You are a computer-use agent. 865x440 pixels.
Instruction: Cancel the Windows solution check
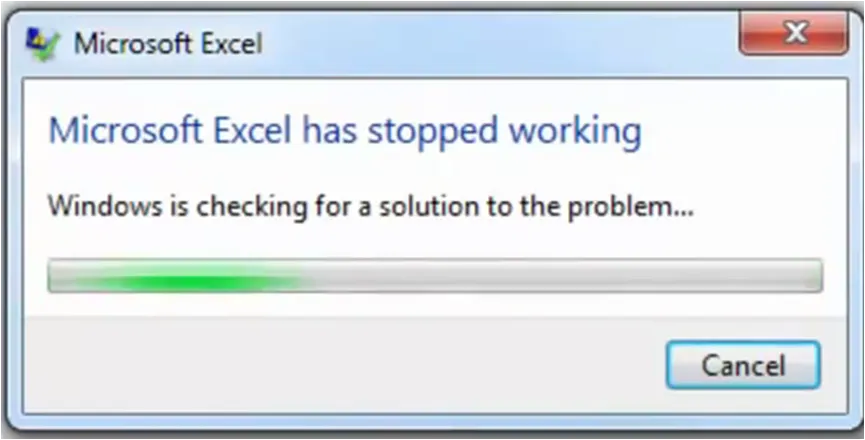tap(743, 365)
